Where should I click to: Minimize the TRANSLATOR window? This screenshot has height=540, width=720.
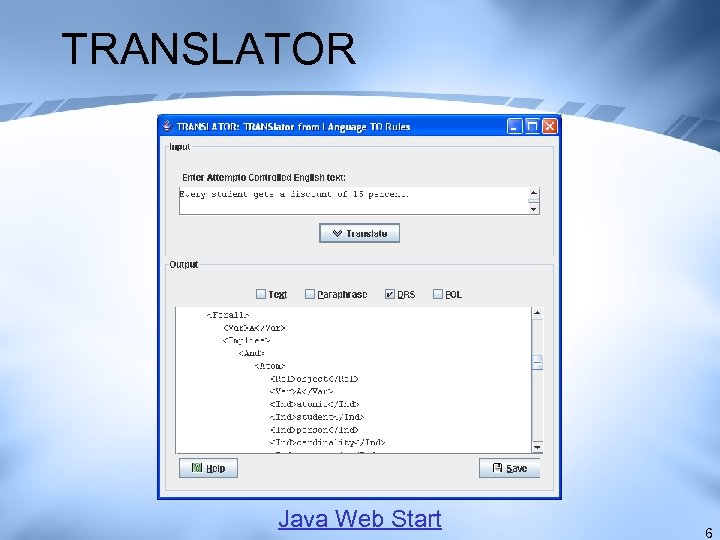click(514, 126)
